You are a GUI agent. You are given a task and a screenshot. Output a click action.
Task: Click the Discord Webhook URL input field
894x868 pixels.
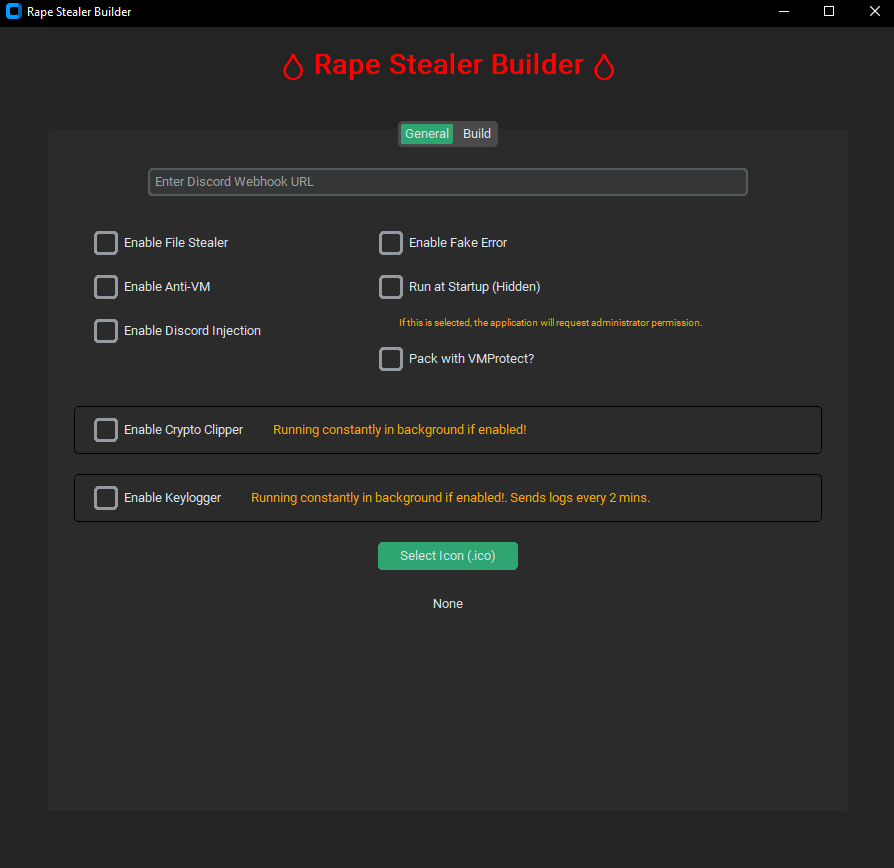pyautogui.click(x=448, y=182)
